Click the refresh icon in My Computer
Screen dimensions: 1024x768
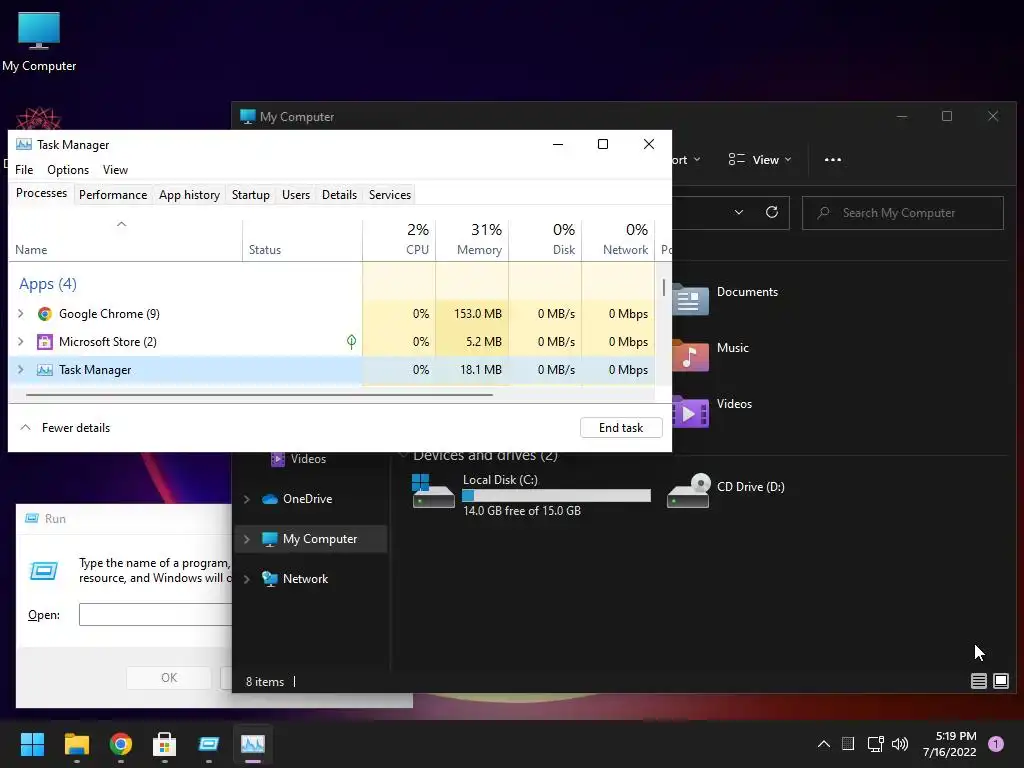coord(772,212)
